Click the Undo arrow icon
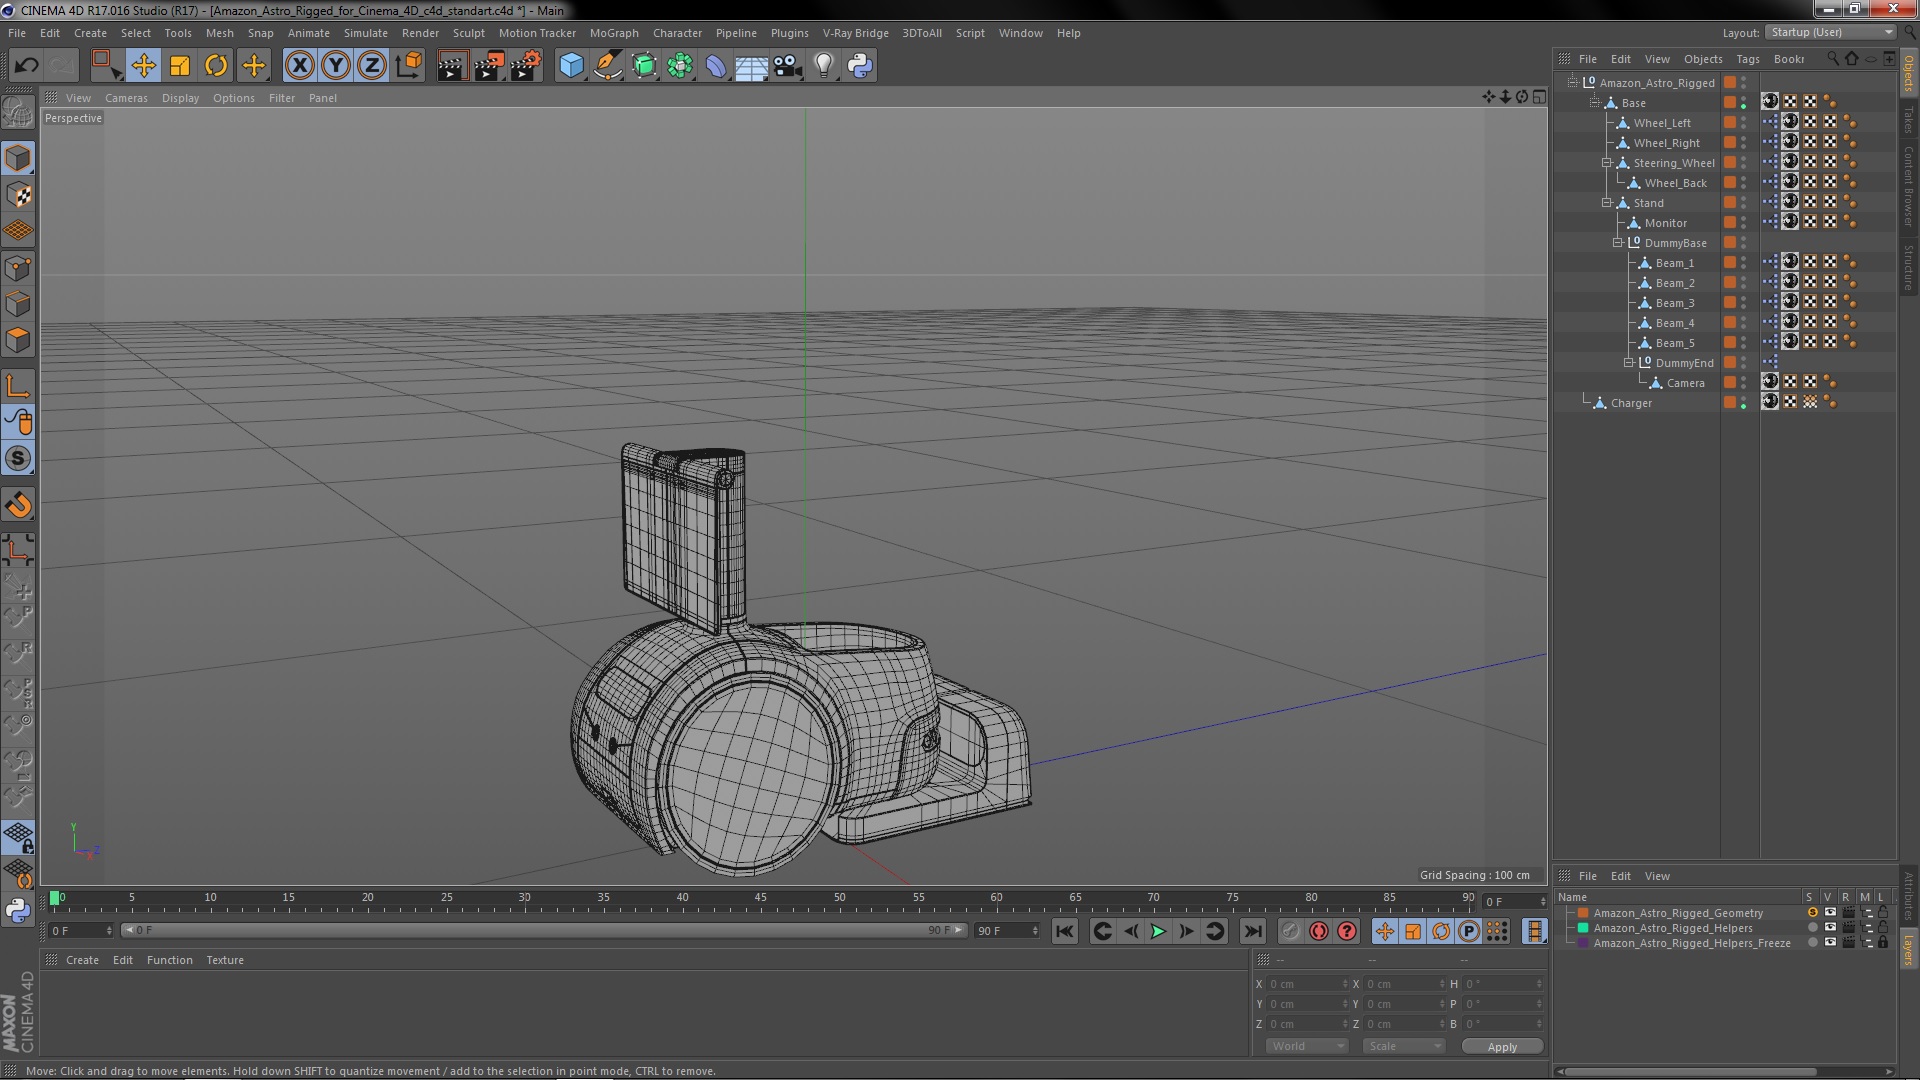 tap(26, 66)
